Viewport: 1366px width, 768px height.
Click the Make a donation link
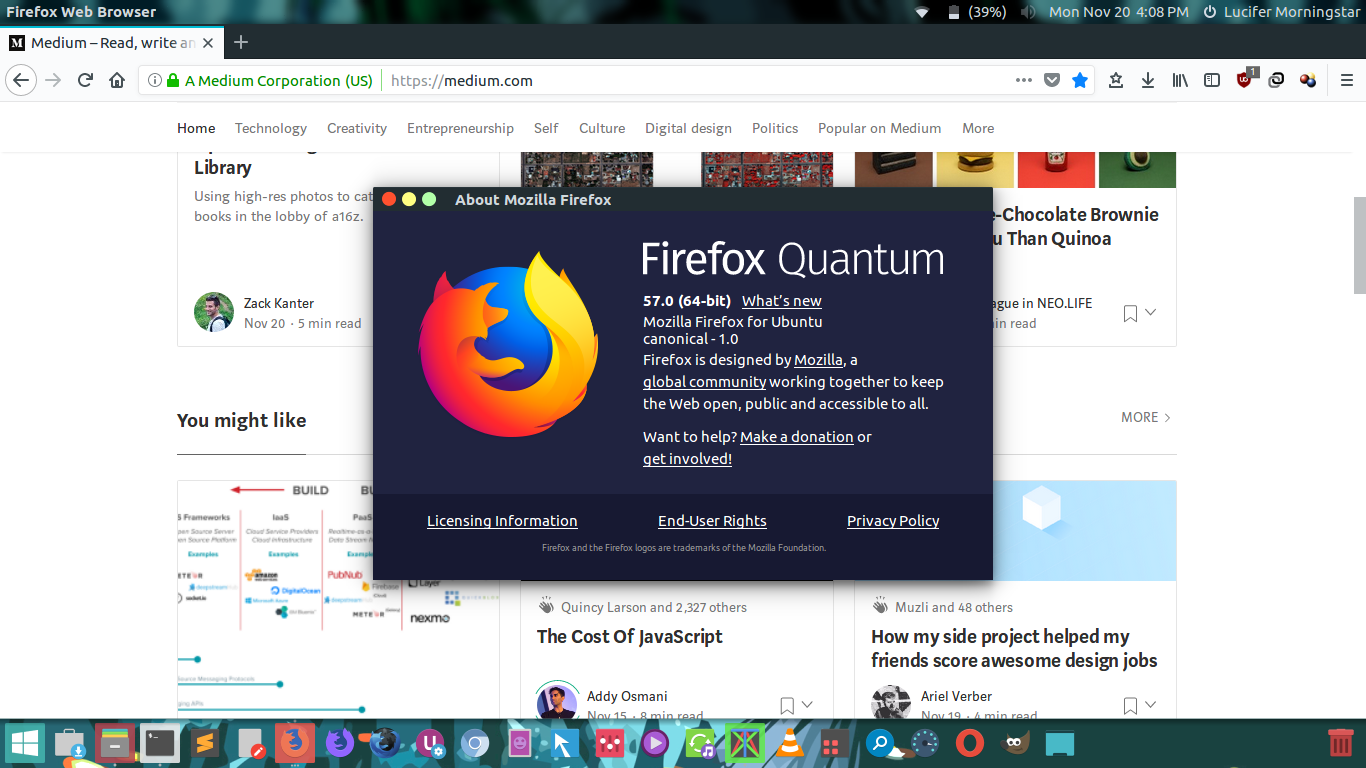pos(797,437)
